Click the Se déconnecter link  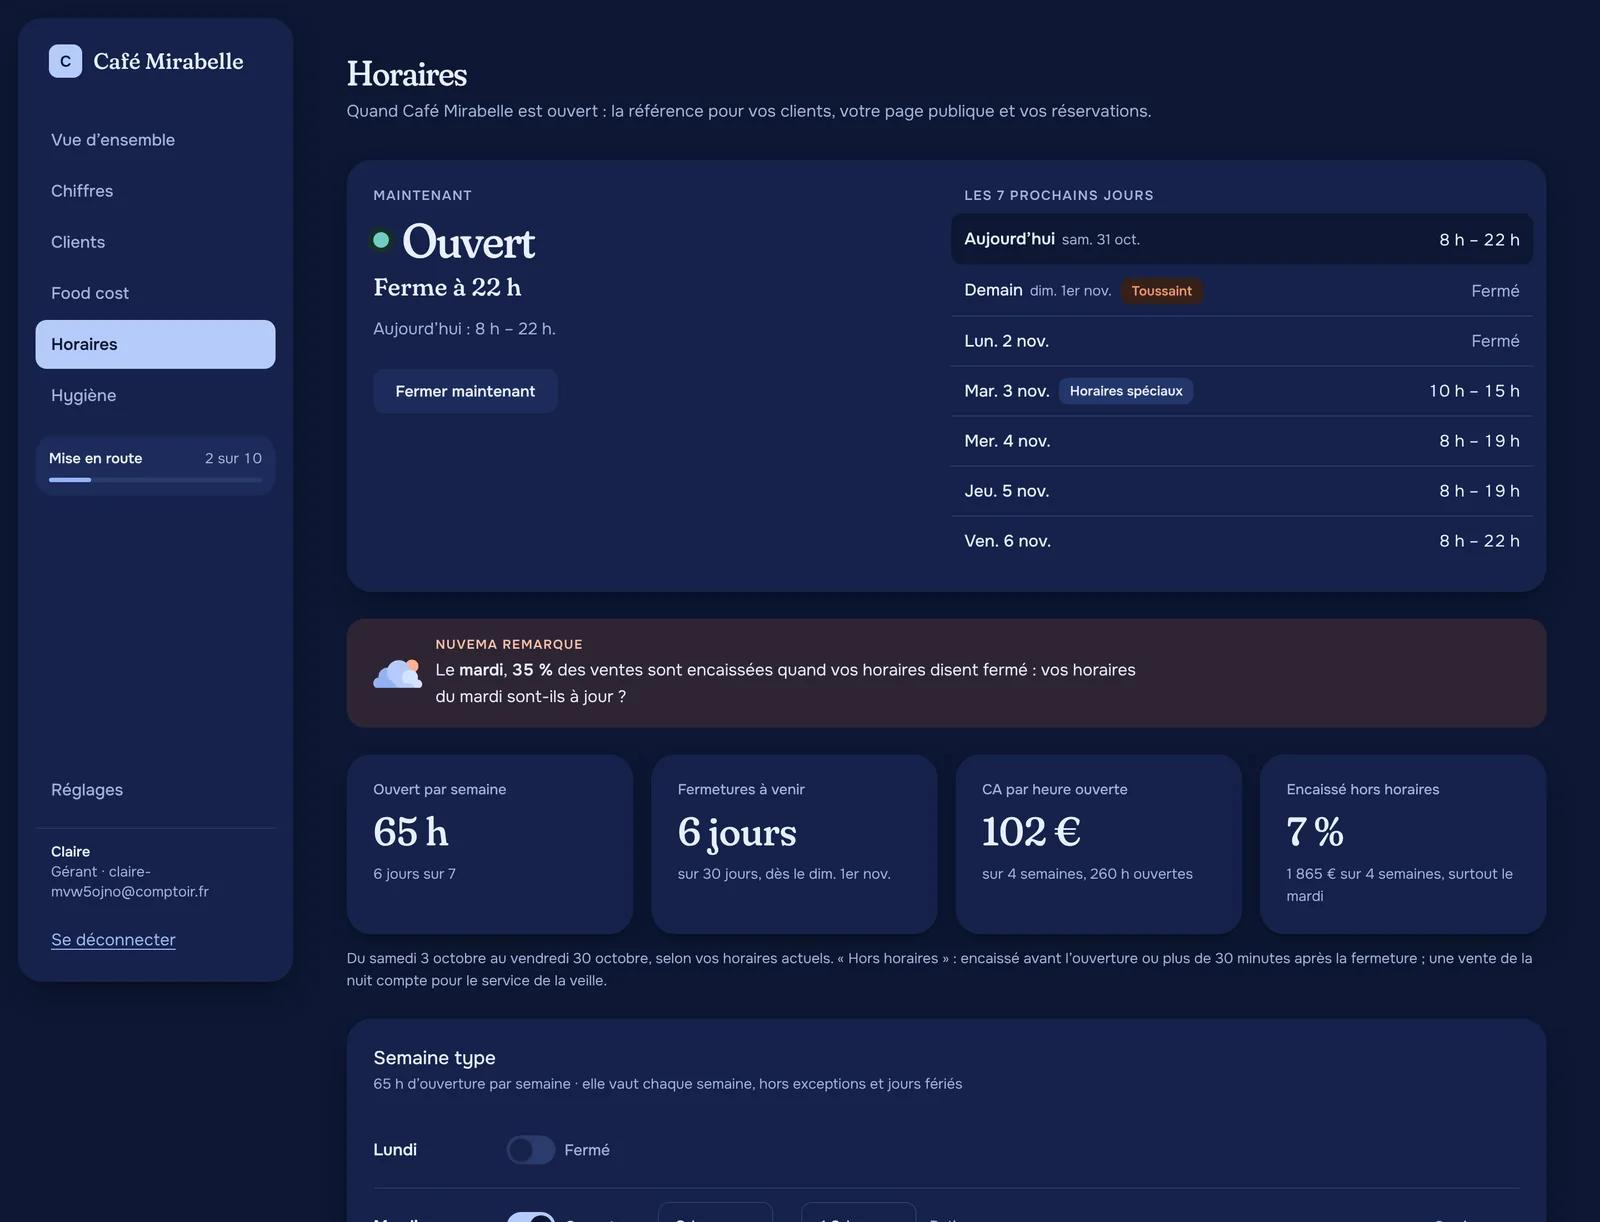(x=113, y=940)
